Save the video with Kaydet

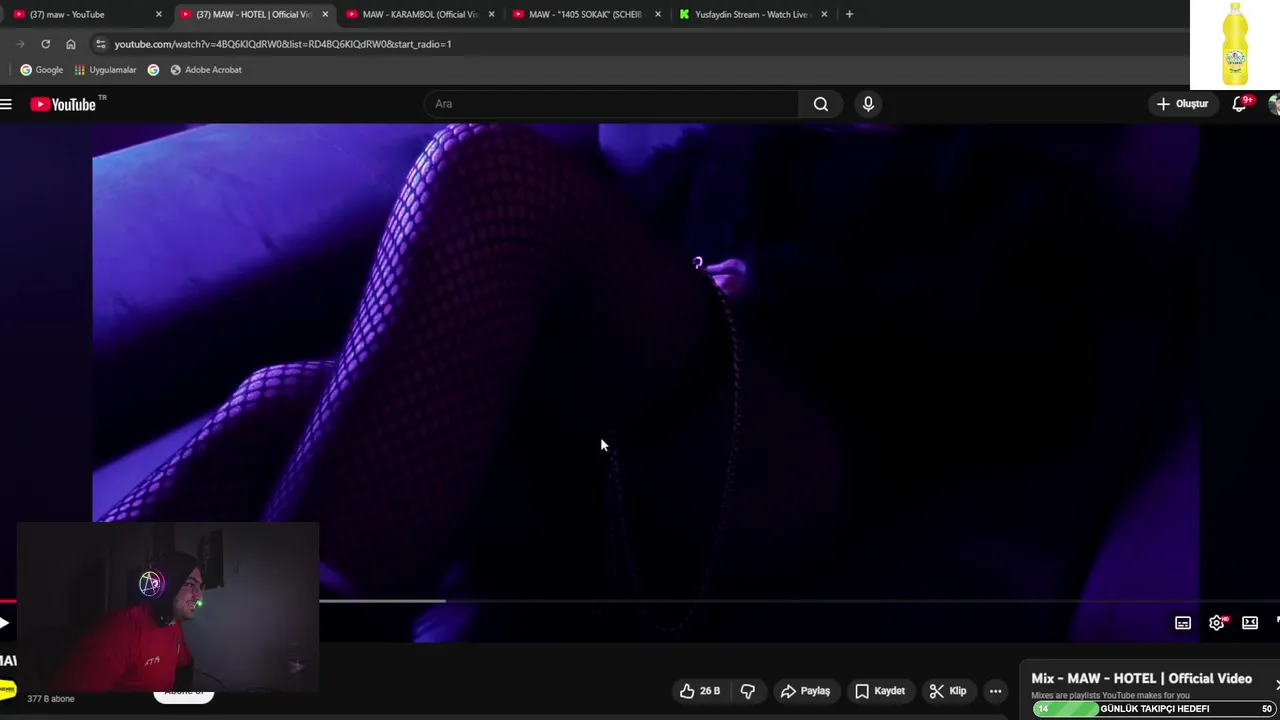(x=880, y=691)
